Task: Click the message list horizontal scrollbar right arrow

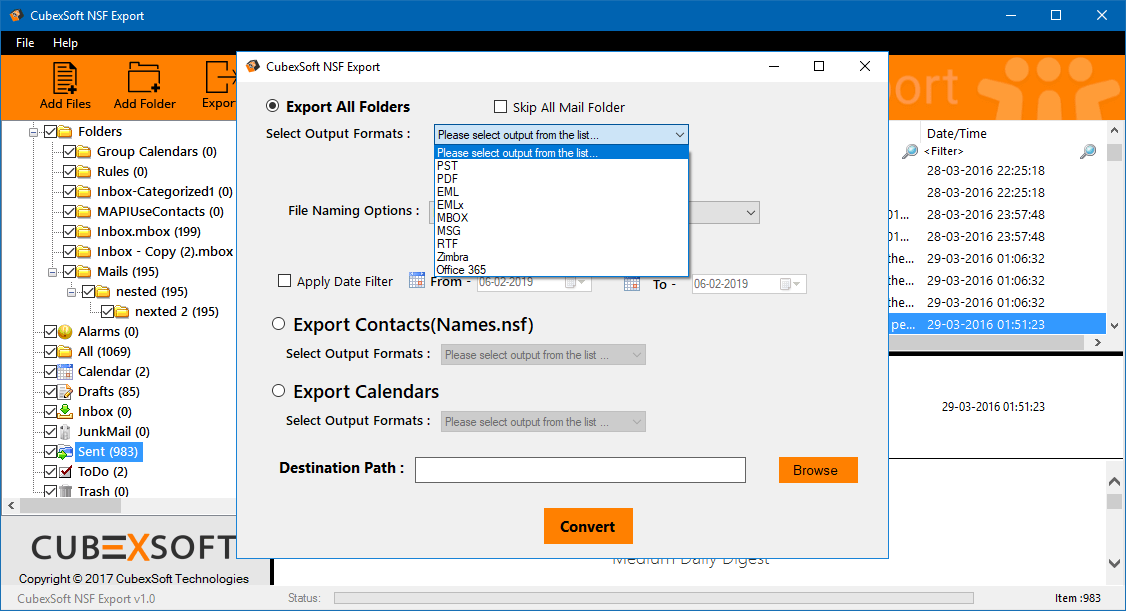Action: (1097, 343)
